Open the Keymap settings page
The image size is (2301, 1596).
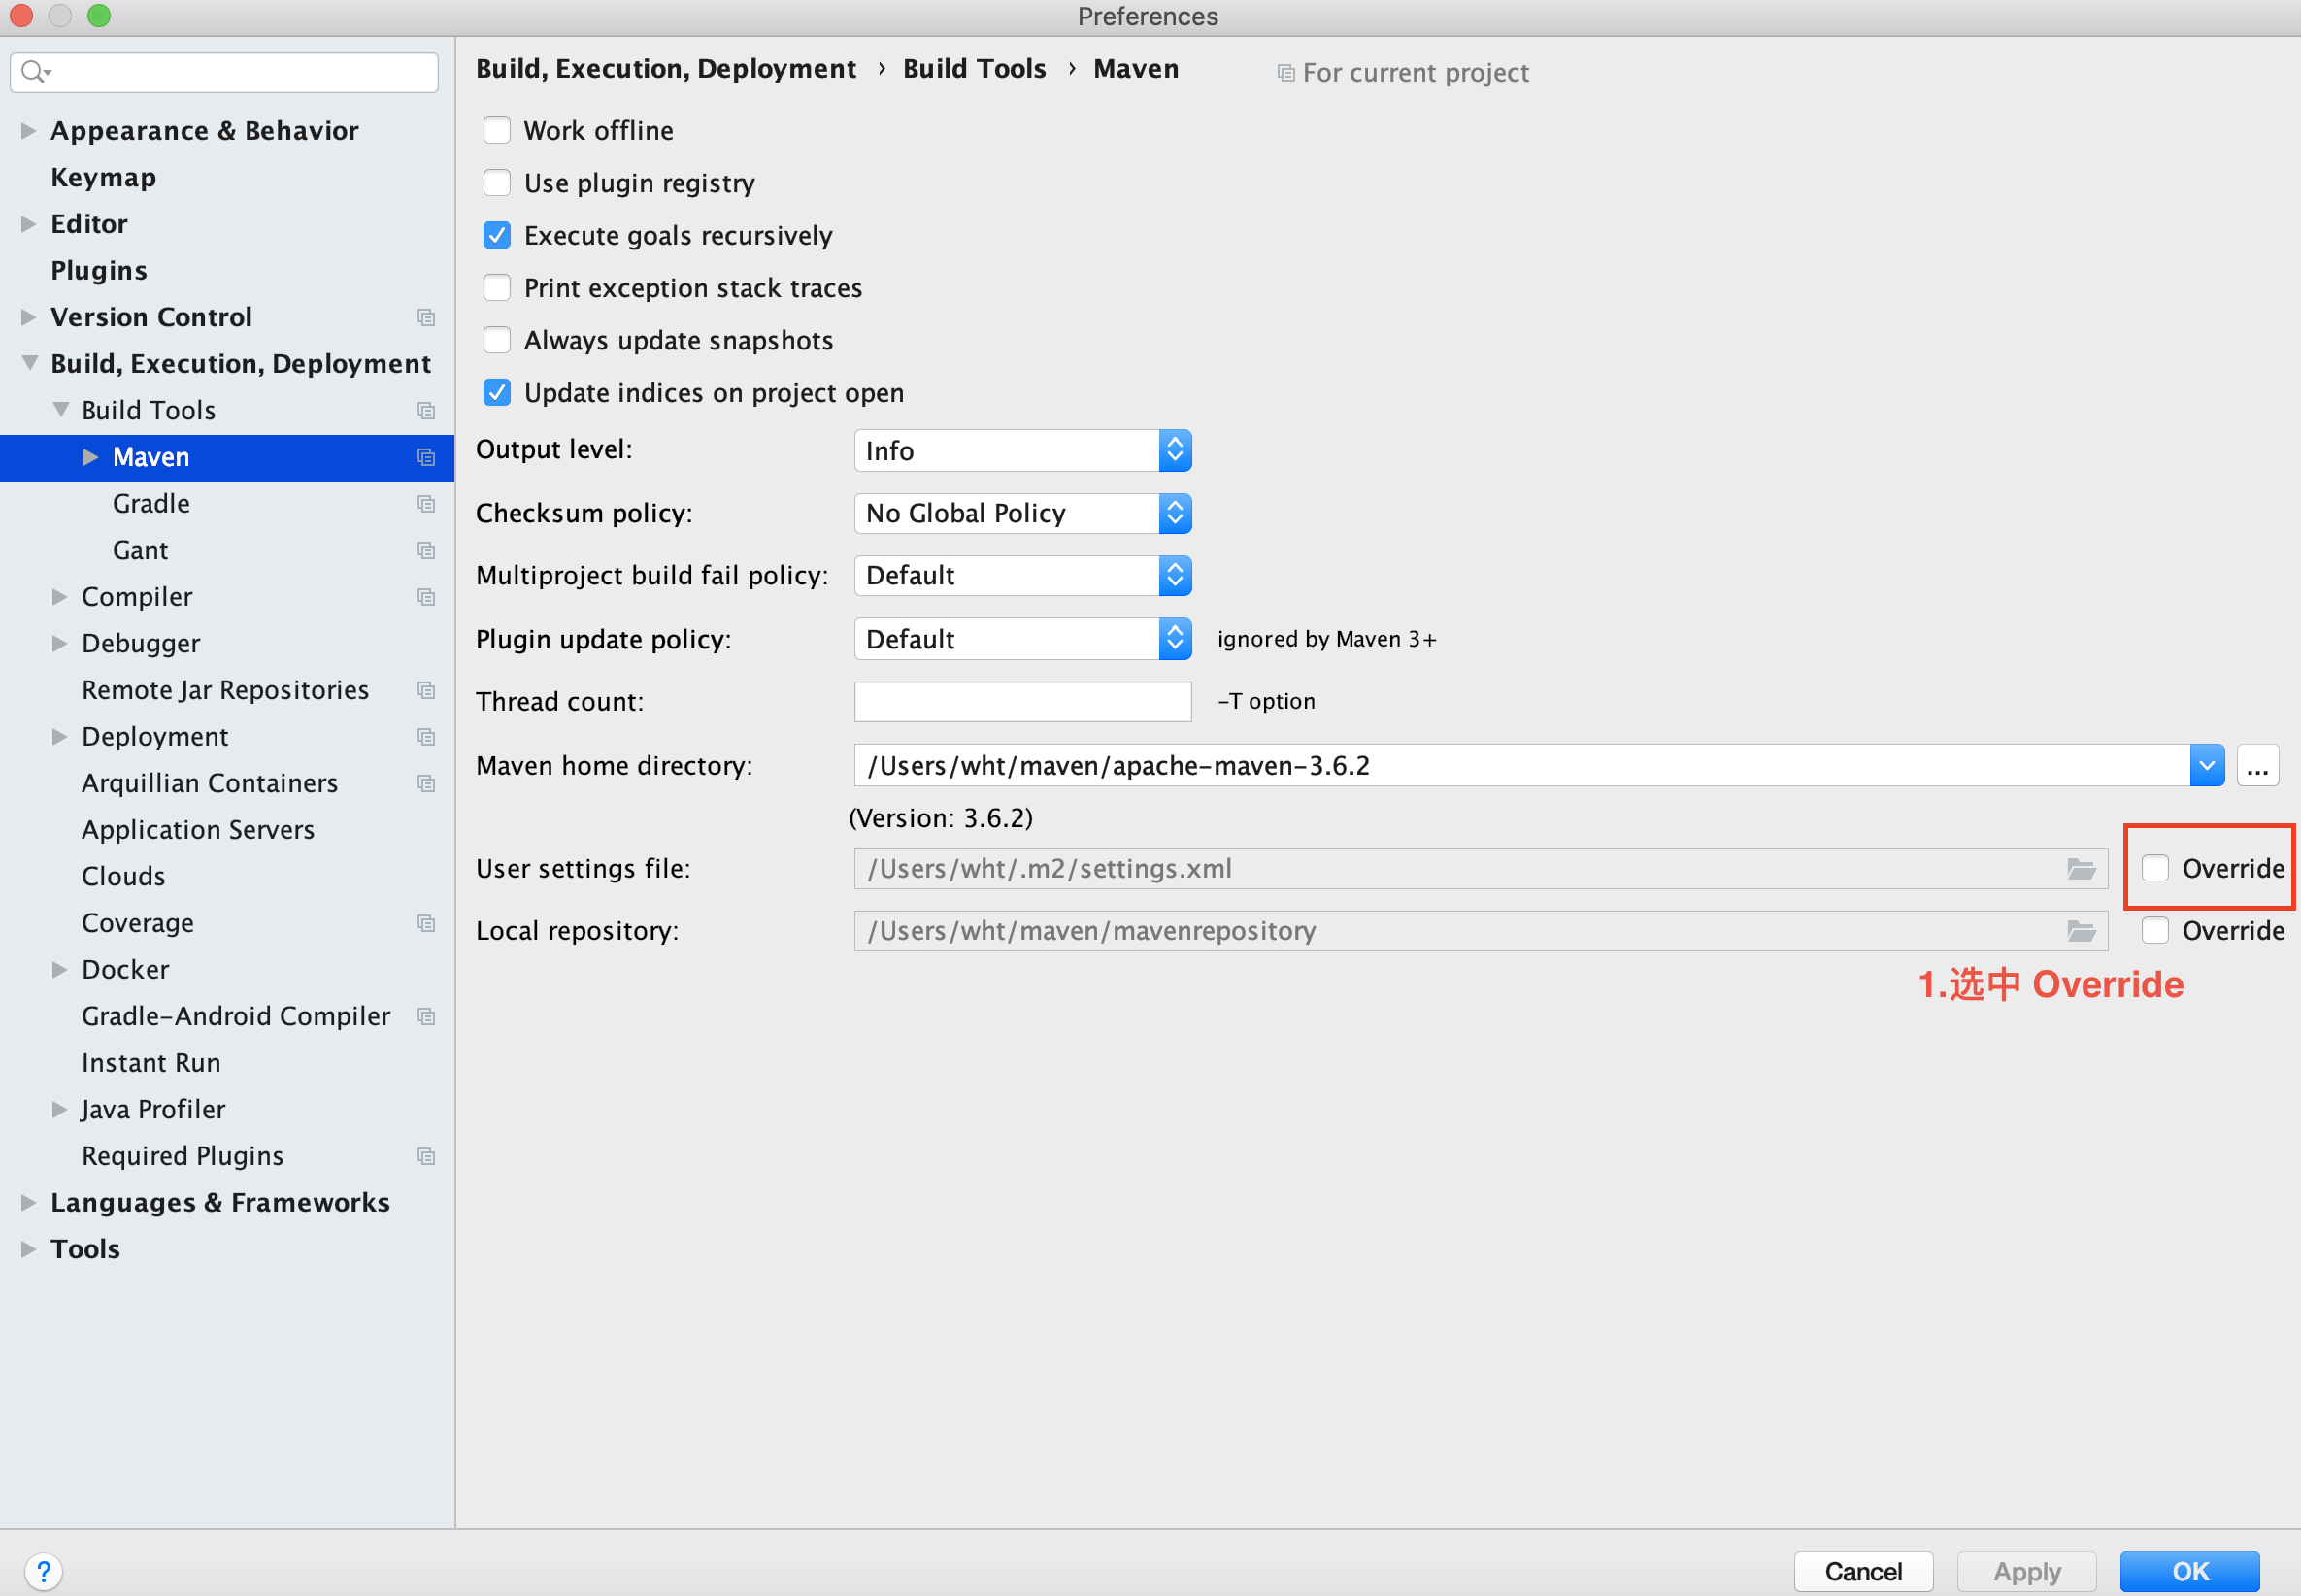pyautogui.click(x=104, y=178)
